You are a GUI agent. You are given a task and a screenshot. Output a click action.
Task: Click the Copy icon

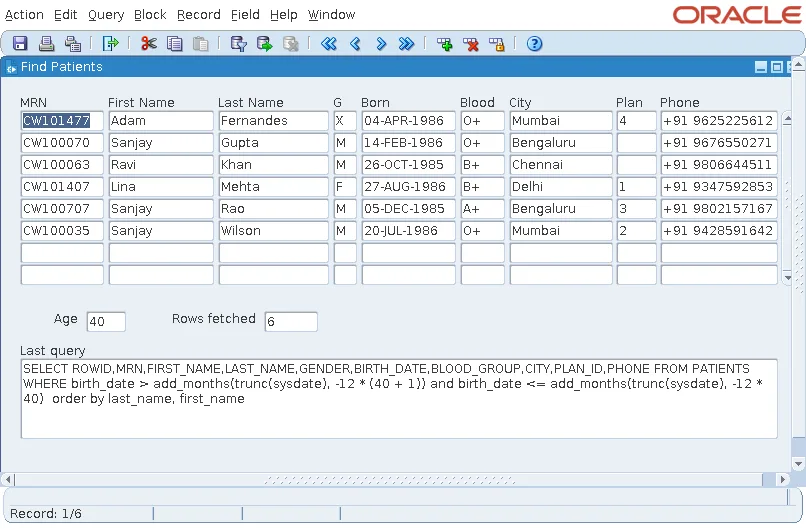(175, 44)
